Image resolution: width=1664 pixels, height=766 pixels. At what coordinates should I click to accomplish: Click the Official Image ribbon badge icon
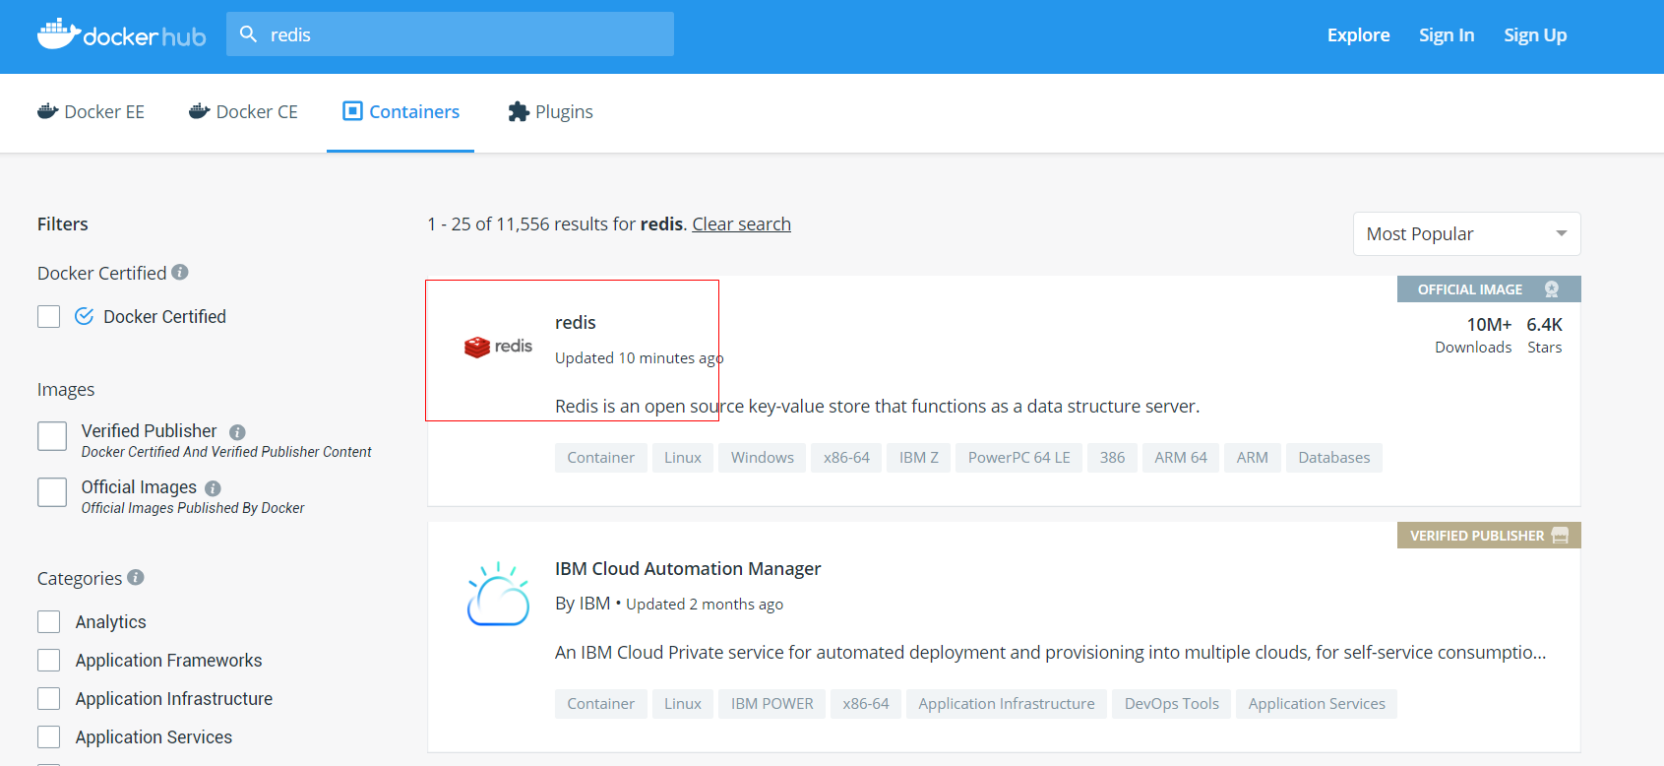point(1552,289)
